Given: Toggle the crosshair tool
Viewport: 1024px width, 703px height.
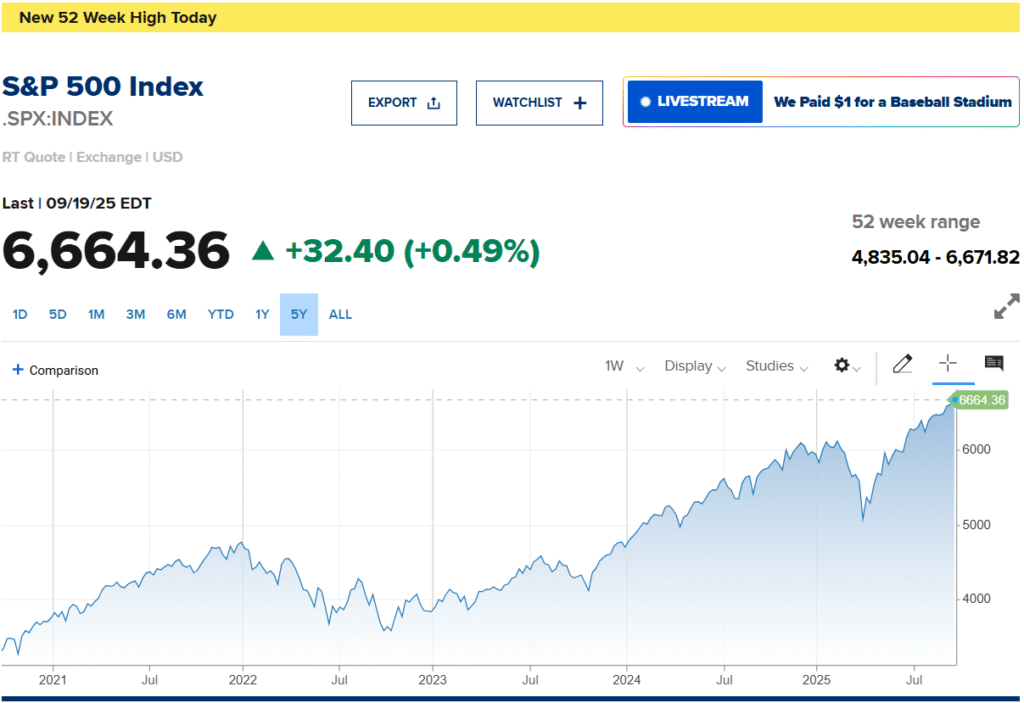Looking at the screenshot, I should tap(947, 364).
